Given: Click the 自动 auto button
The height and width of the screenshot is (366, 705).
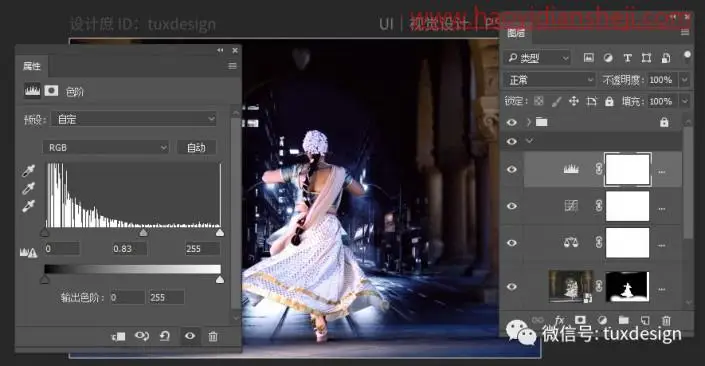Looking at the screenshot, I should coord(196,147).
